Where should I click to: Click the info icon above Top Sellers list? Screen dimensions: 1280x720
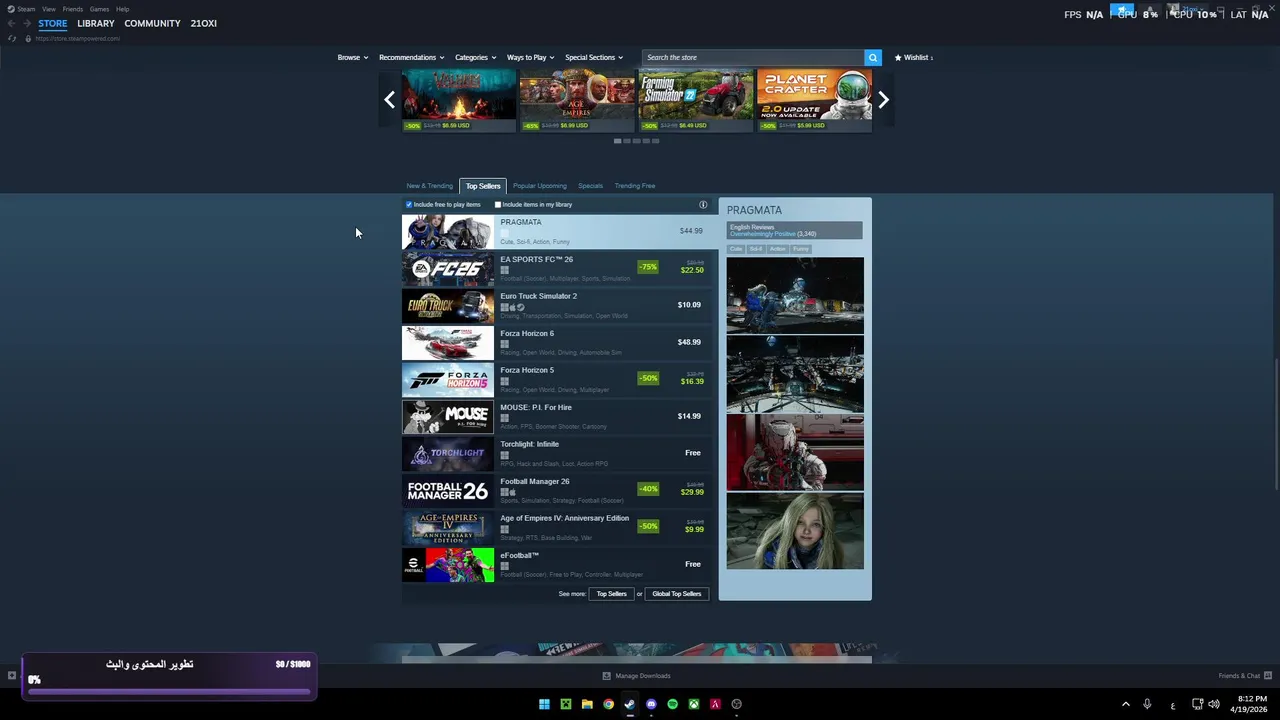pos(703,204)
